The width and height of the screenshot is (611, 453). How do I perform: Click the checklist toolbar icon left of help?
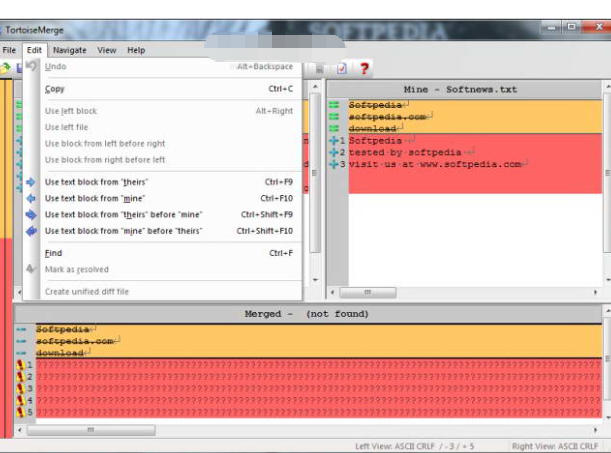341,69
